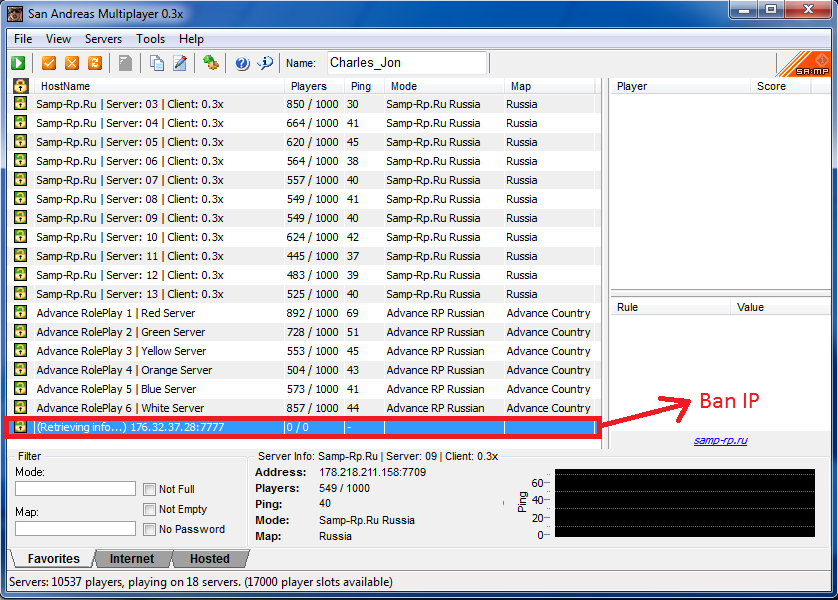Select Samp-Rp.Ru Server: 08 row

click(302, 199)
